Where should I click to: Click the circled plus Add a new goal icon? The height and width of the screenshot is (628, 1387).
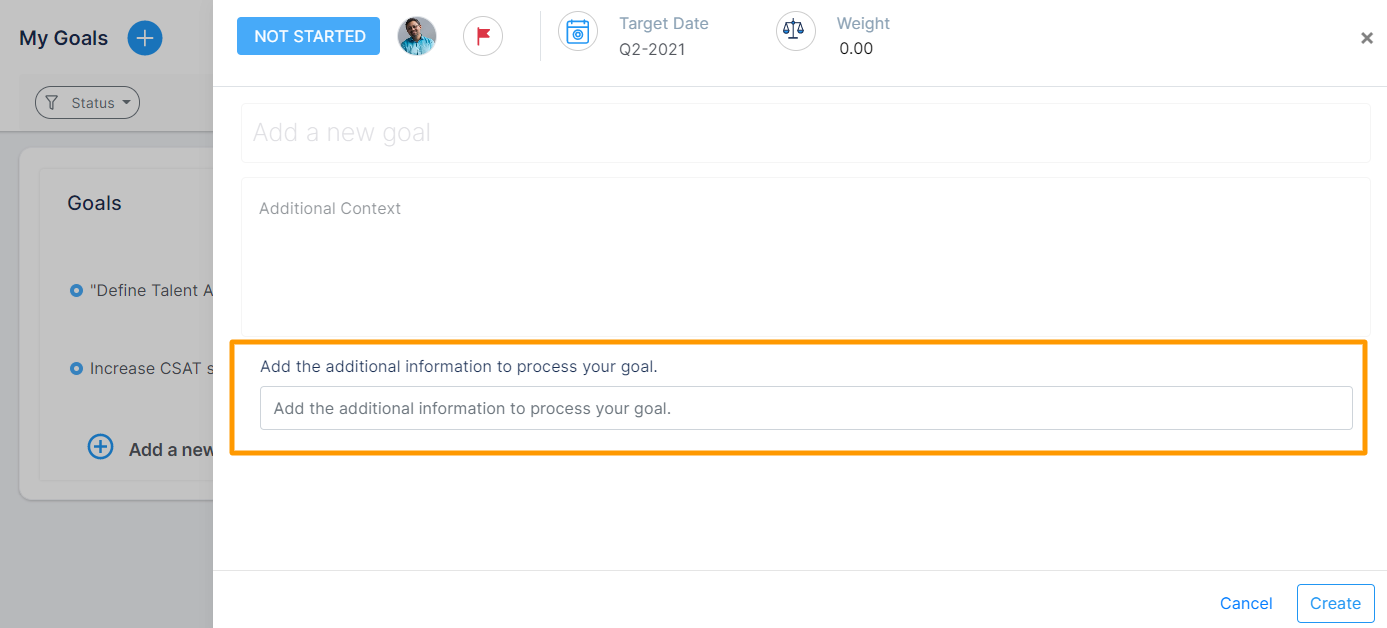[101, 447]
